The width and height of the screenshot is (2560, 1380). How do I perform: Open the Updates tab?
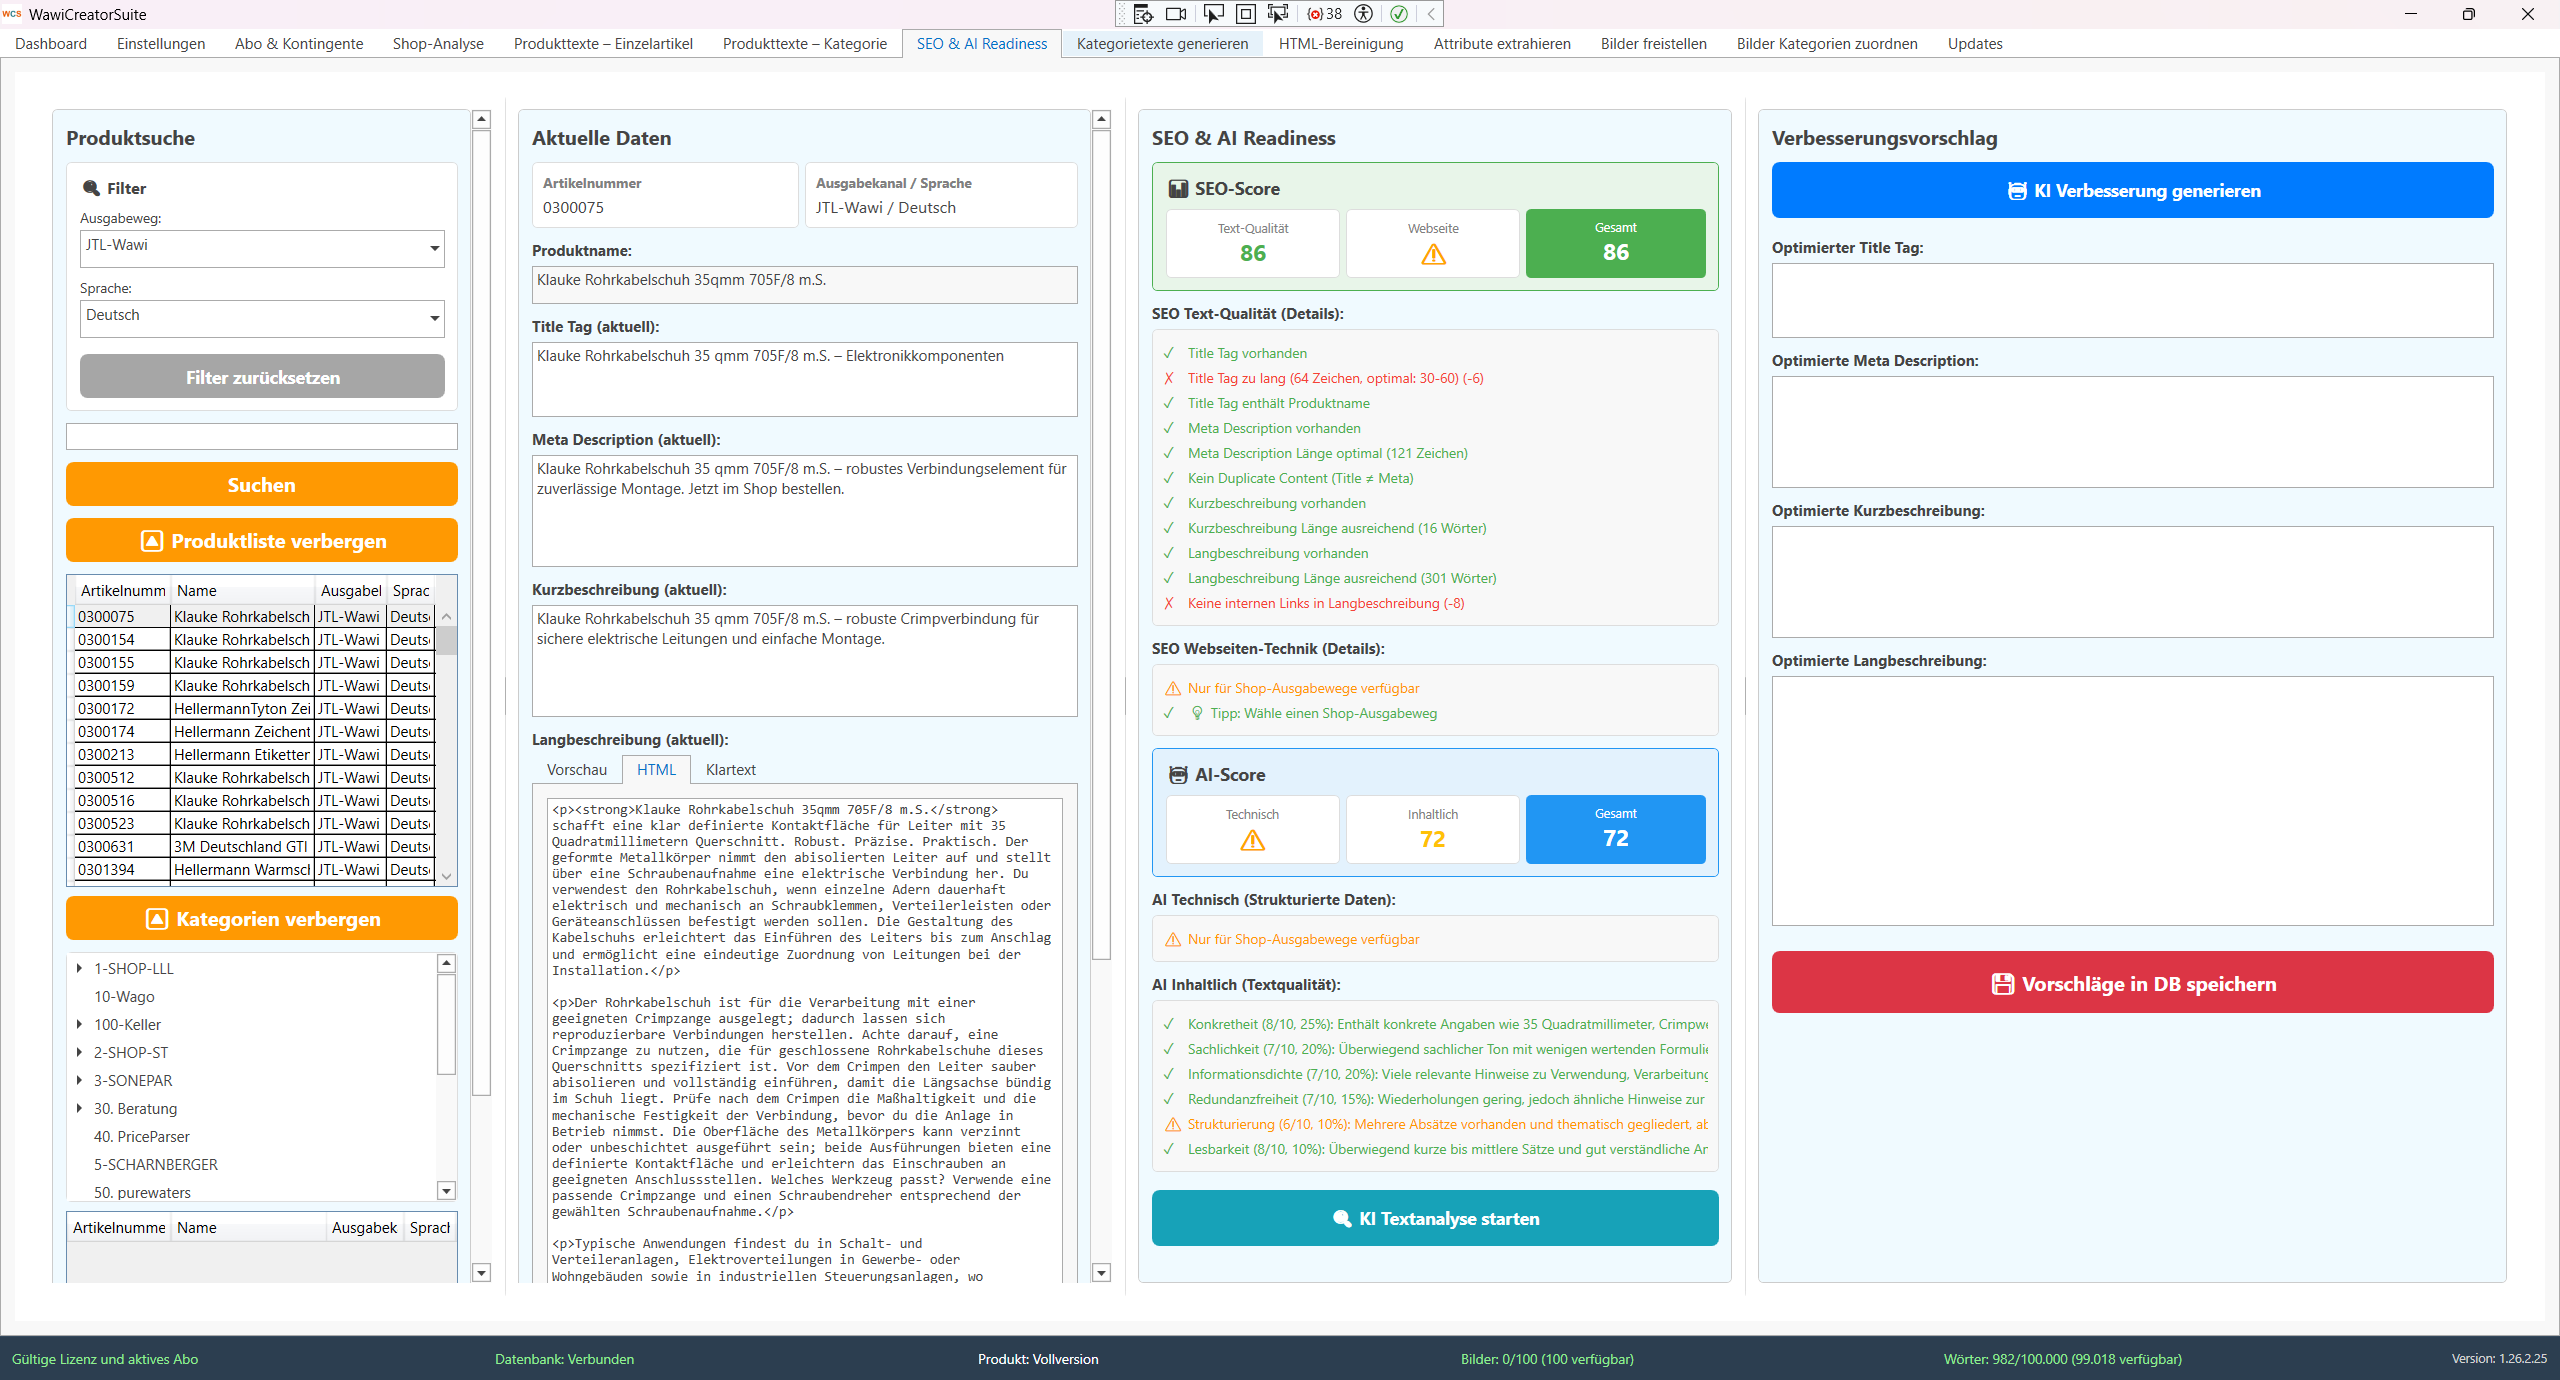point(1975,44)
